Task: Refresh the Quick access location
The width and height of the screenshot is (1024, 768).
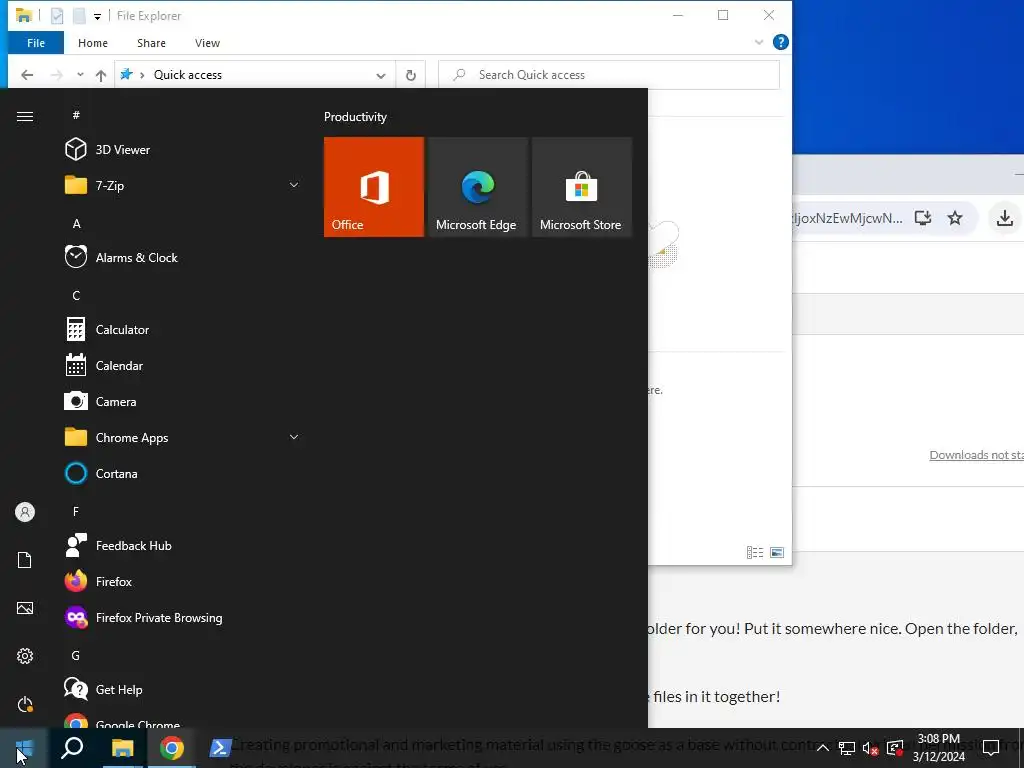Action: (x=411, y=75)
